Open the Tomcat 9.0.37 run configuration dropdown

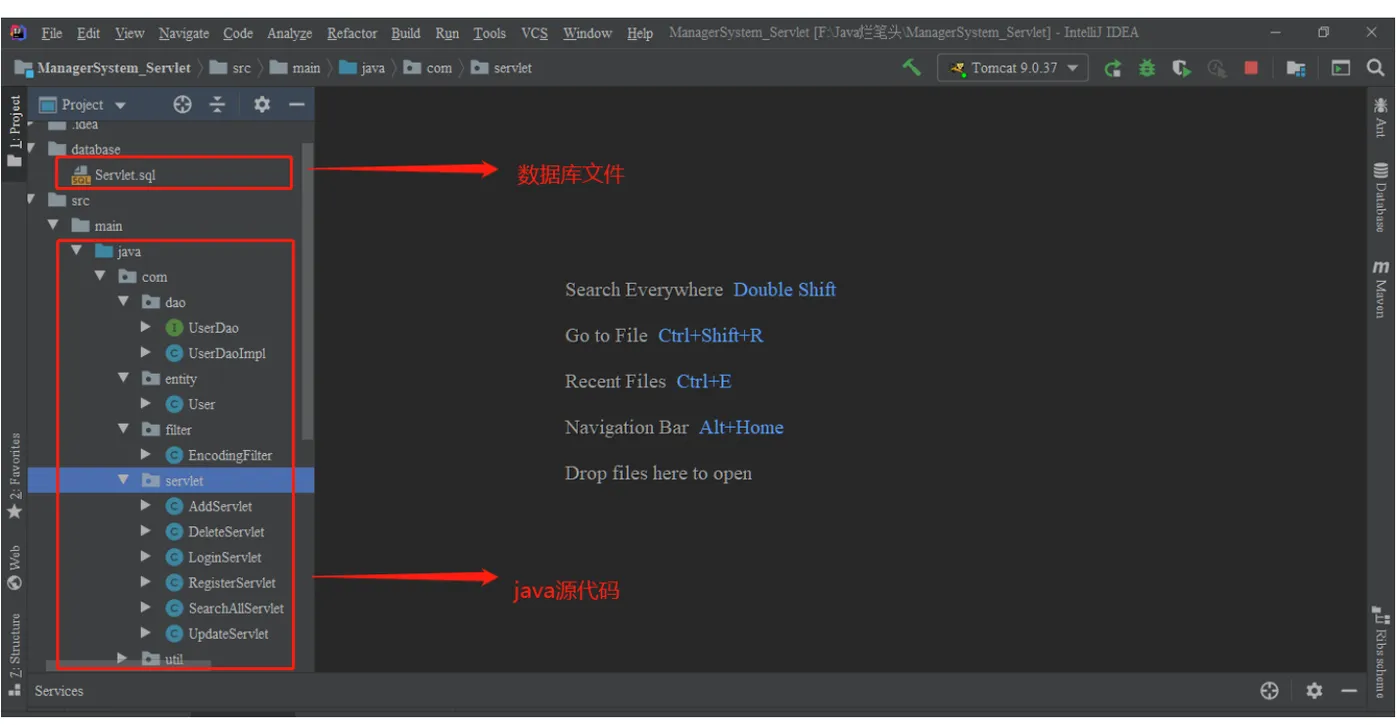[x=1012, y=68]
